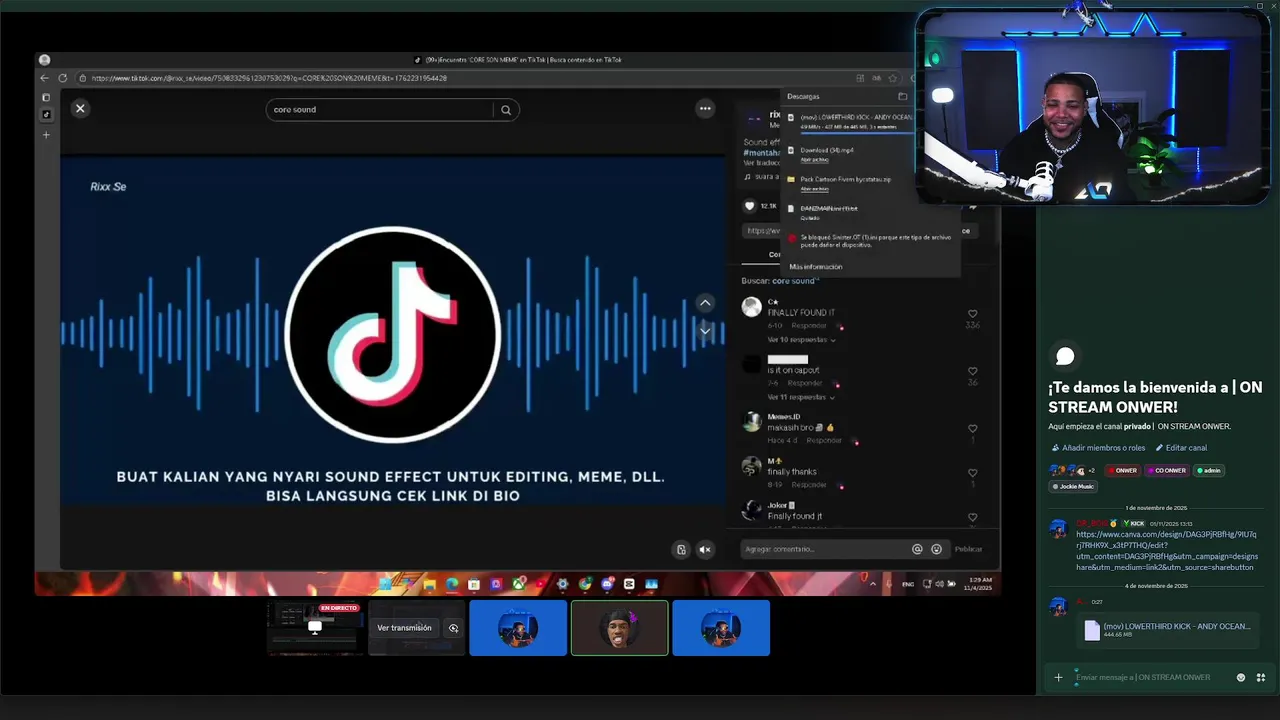
Task: Show hidden system tray icons chevron
Action: pos(873,583)
